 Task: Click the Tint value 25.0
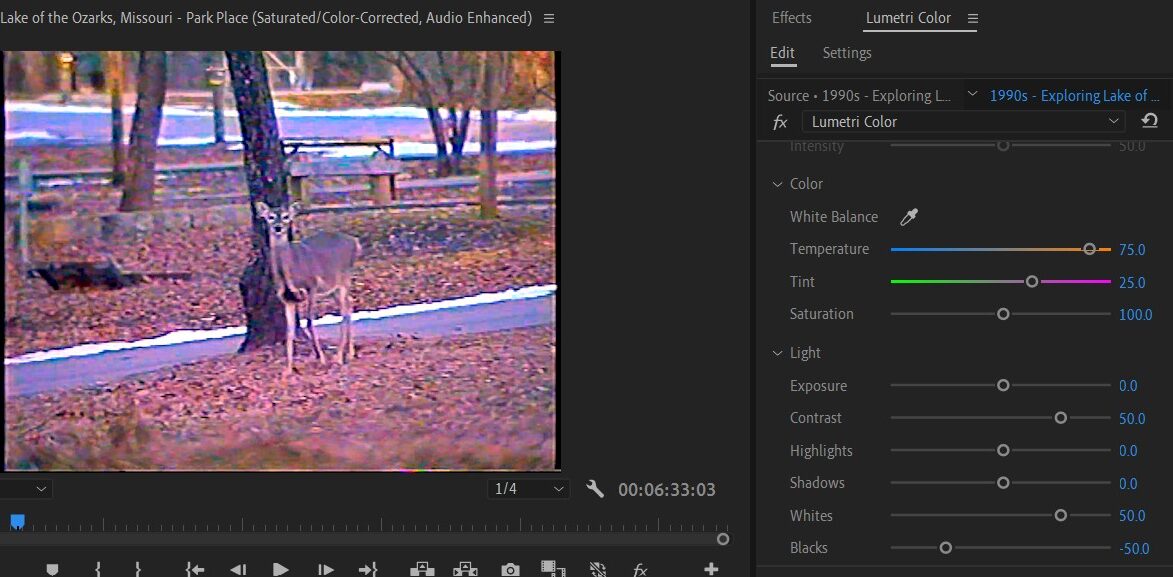pyautogui.click(x=1132, y=283)
